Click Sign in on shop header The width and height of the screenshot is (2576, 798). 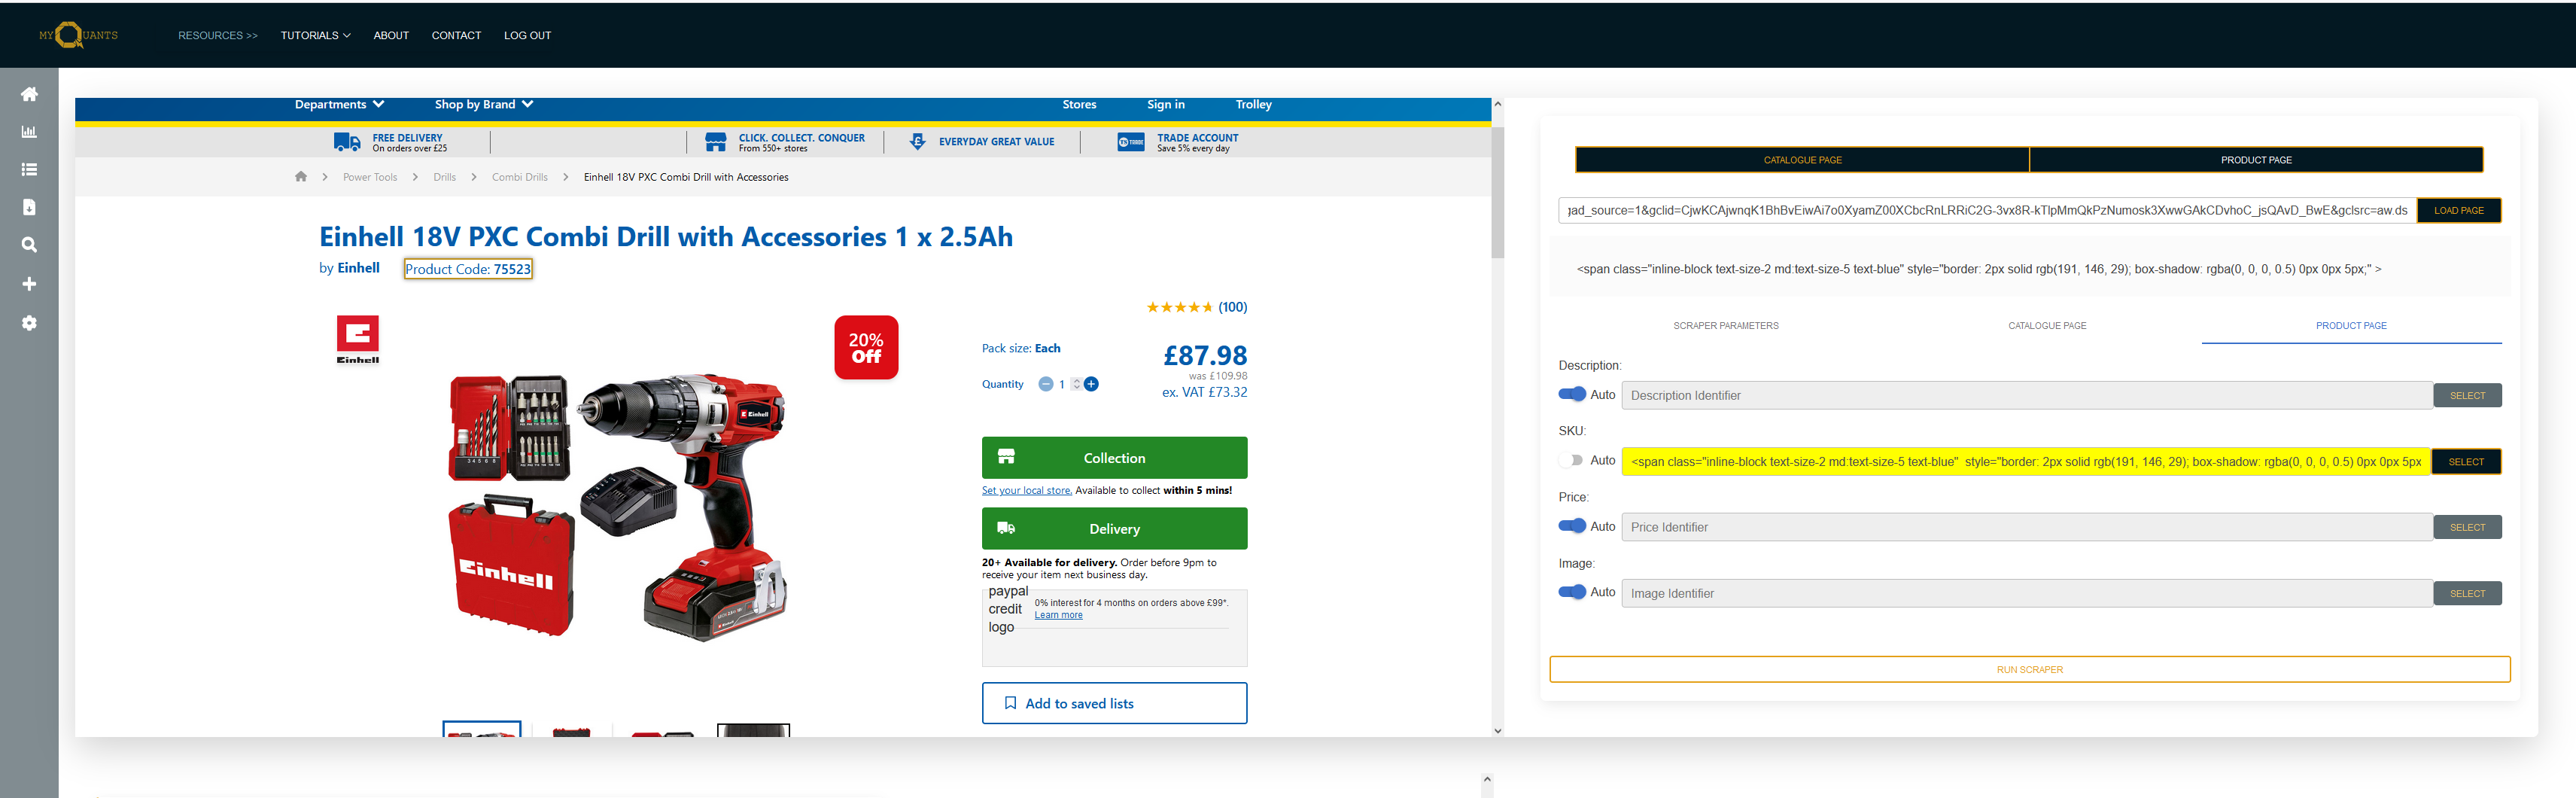1165,104
